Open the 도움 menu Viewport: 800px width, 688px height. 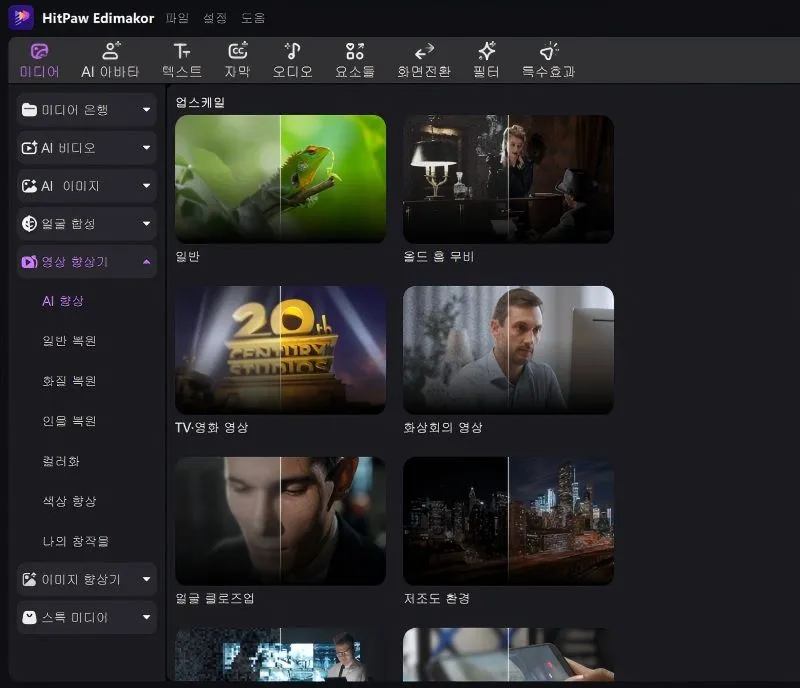coord(253,18)
